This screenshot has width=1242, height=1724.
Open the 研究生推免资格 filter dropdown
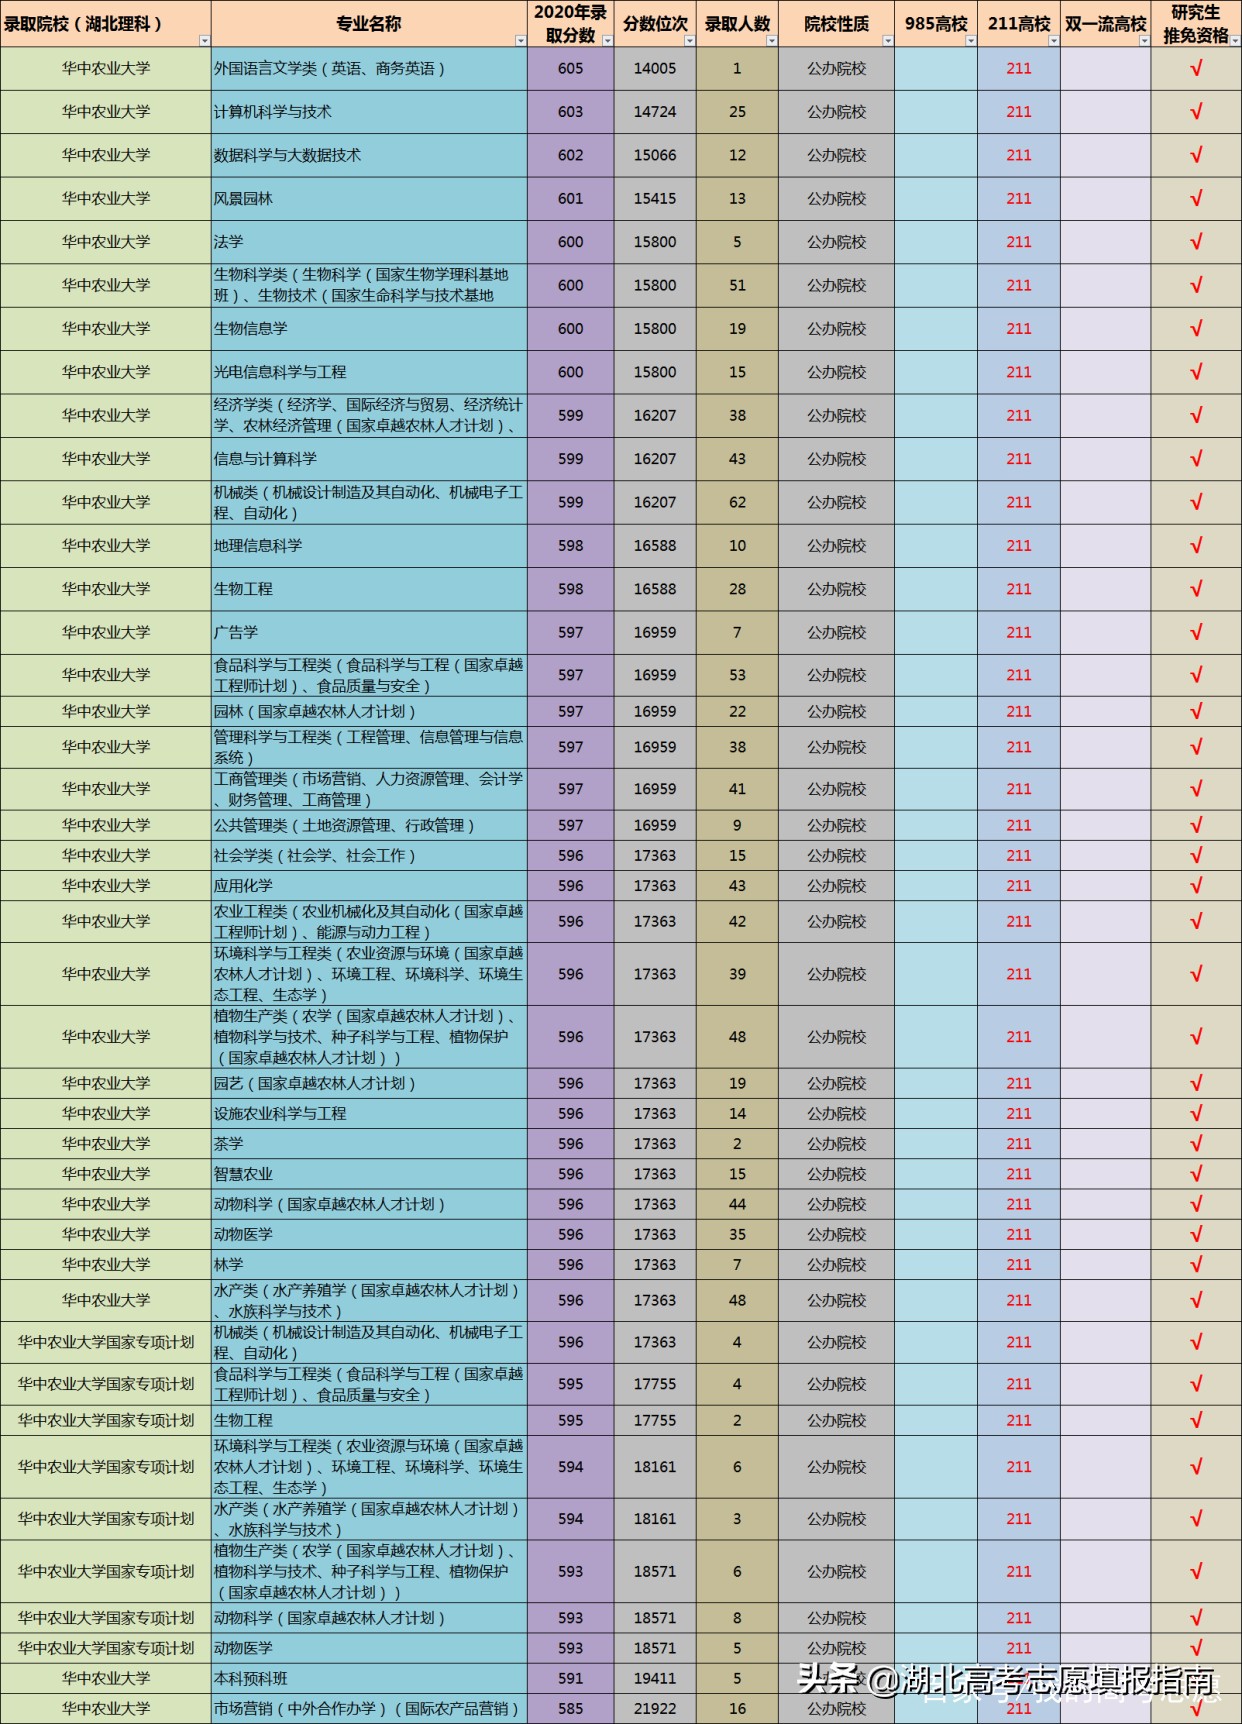coord(1235,41)
